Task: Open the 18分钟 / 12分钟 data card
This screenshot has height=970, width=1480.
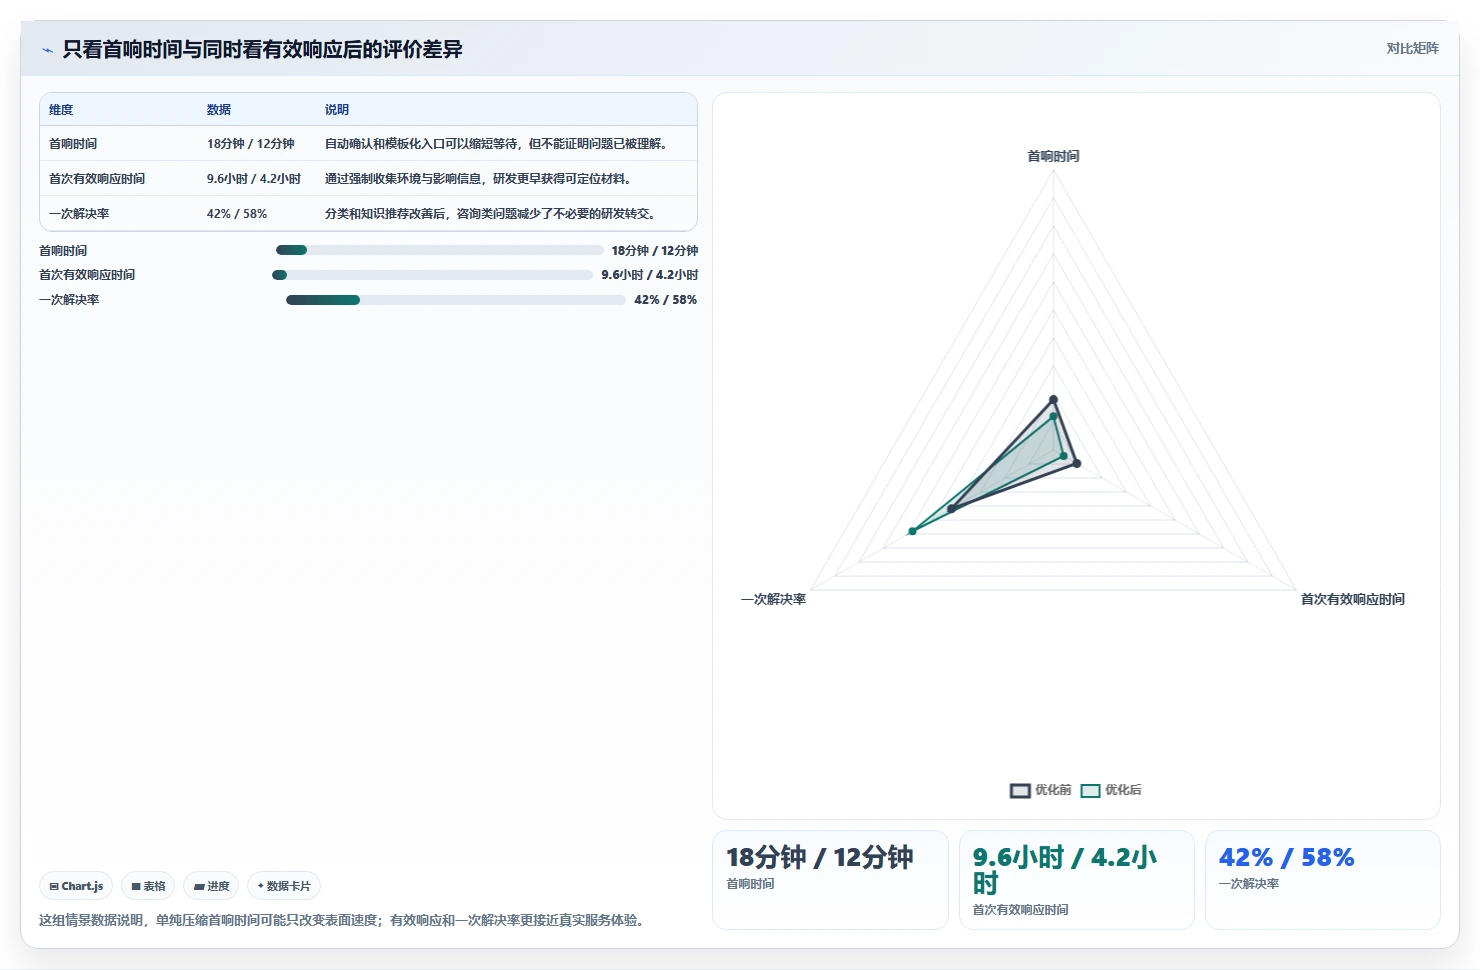Action: (x=830, y=880)
